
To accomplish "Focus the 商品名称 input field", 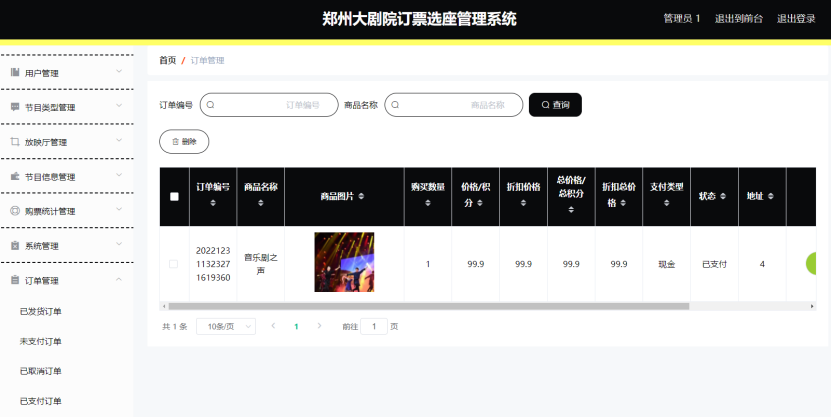I will click(x=454, y=105).
